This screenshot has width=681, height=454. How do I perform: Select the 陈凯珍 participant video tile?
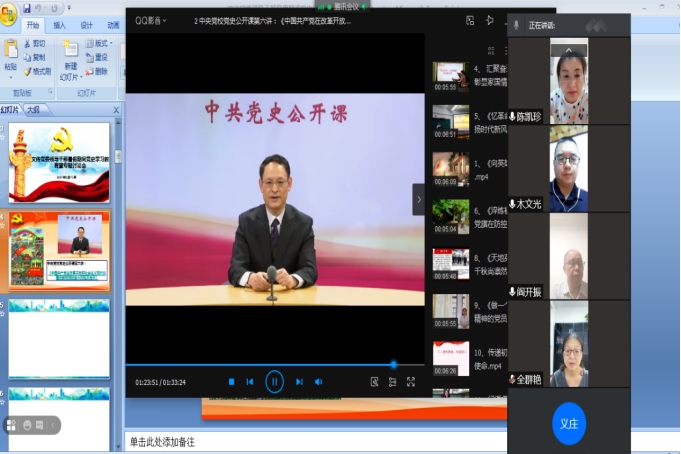coord(569,82)
